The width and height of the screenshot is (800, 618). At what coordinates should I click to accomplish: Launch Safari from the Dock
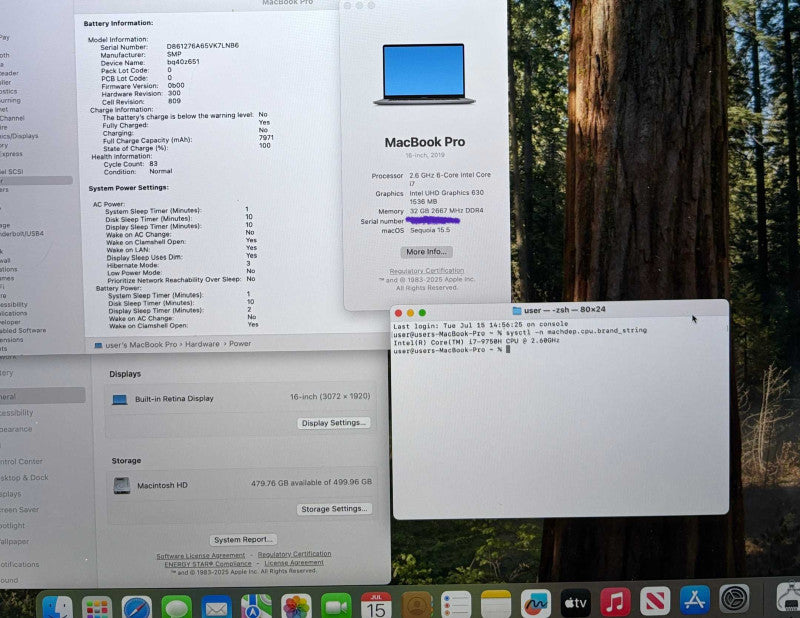click(137, 607)
